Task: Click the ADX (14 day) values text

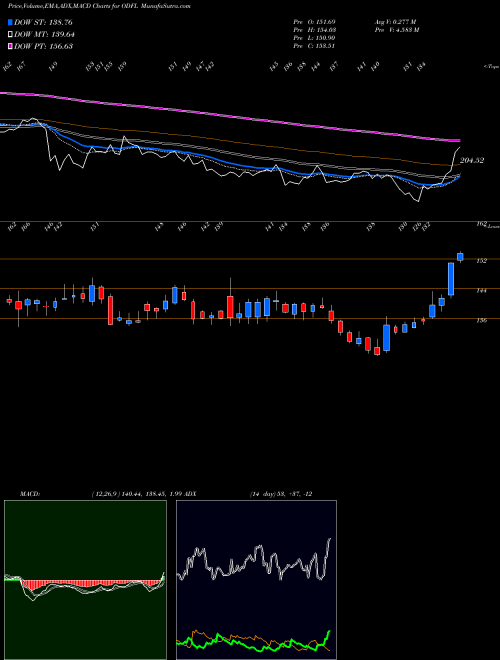Action: point(281,493)
